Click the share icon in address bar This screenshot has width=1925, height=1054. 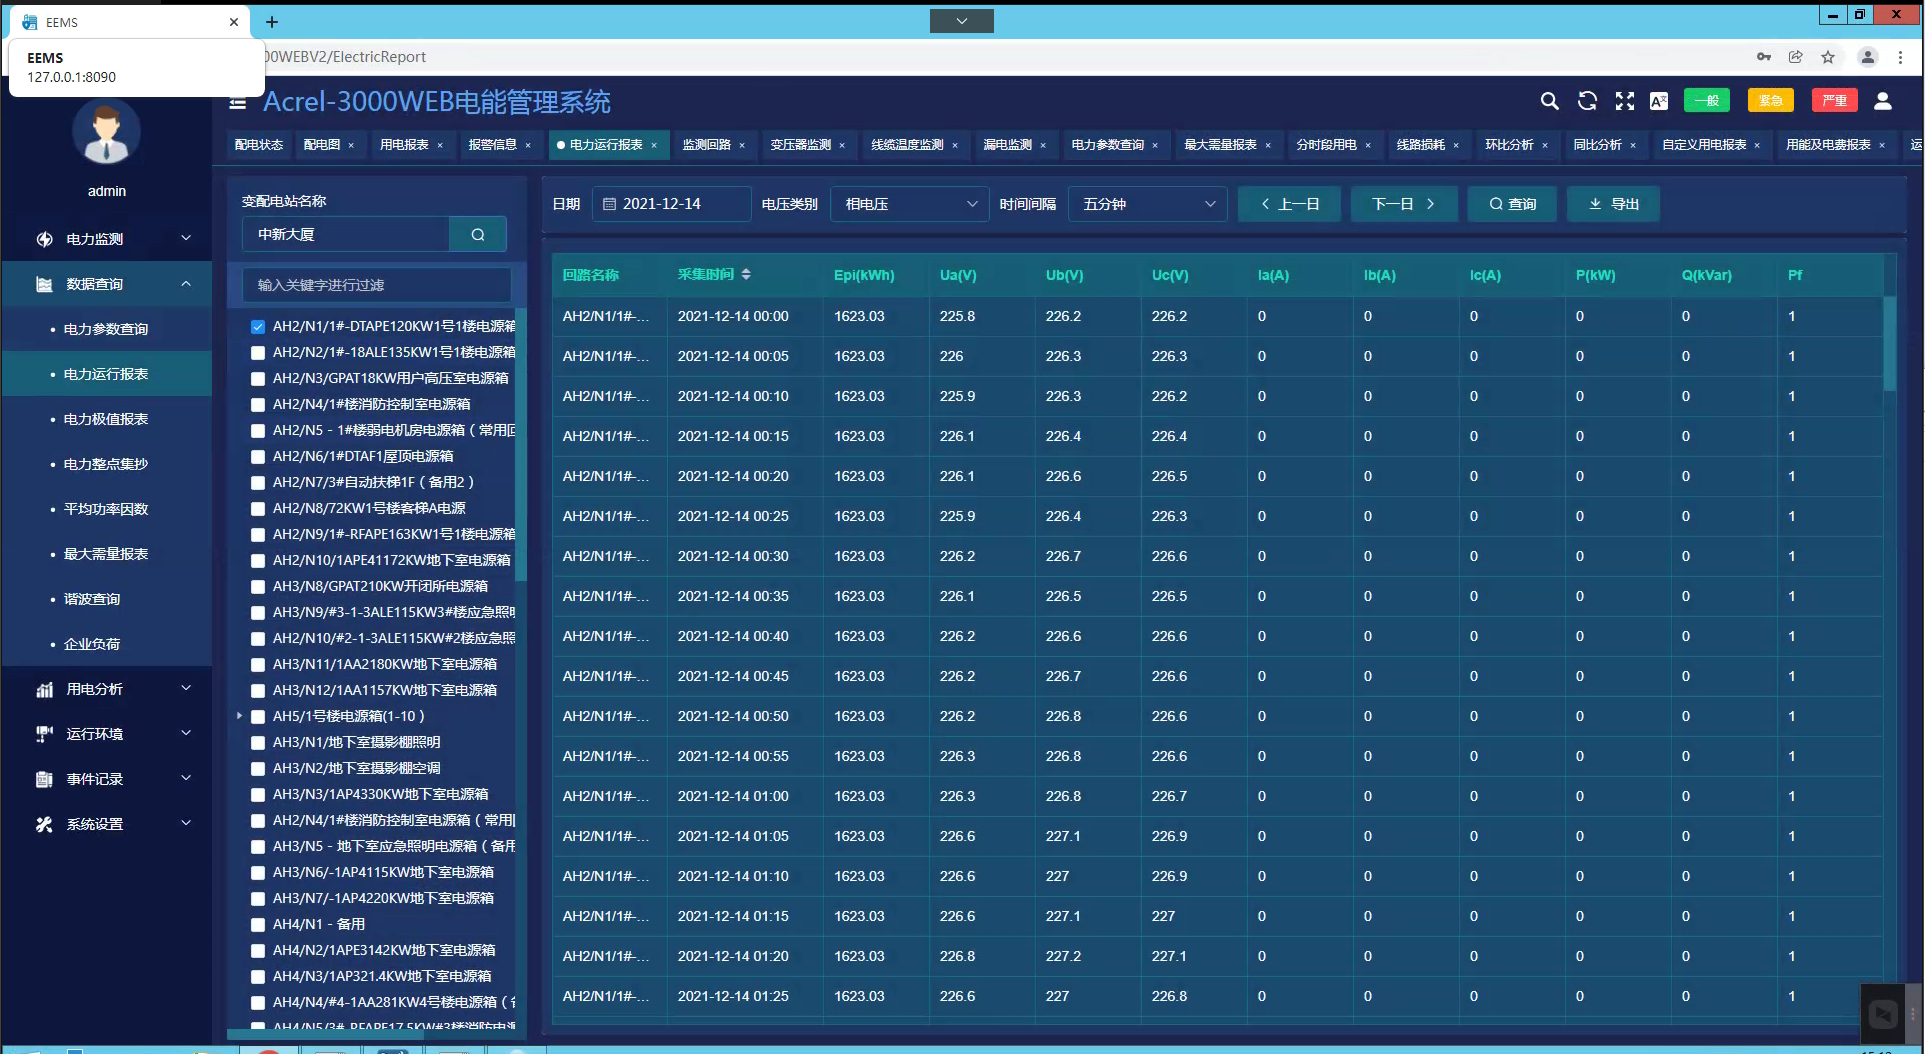click(x=1796, y=57)
